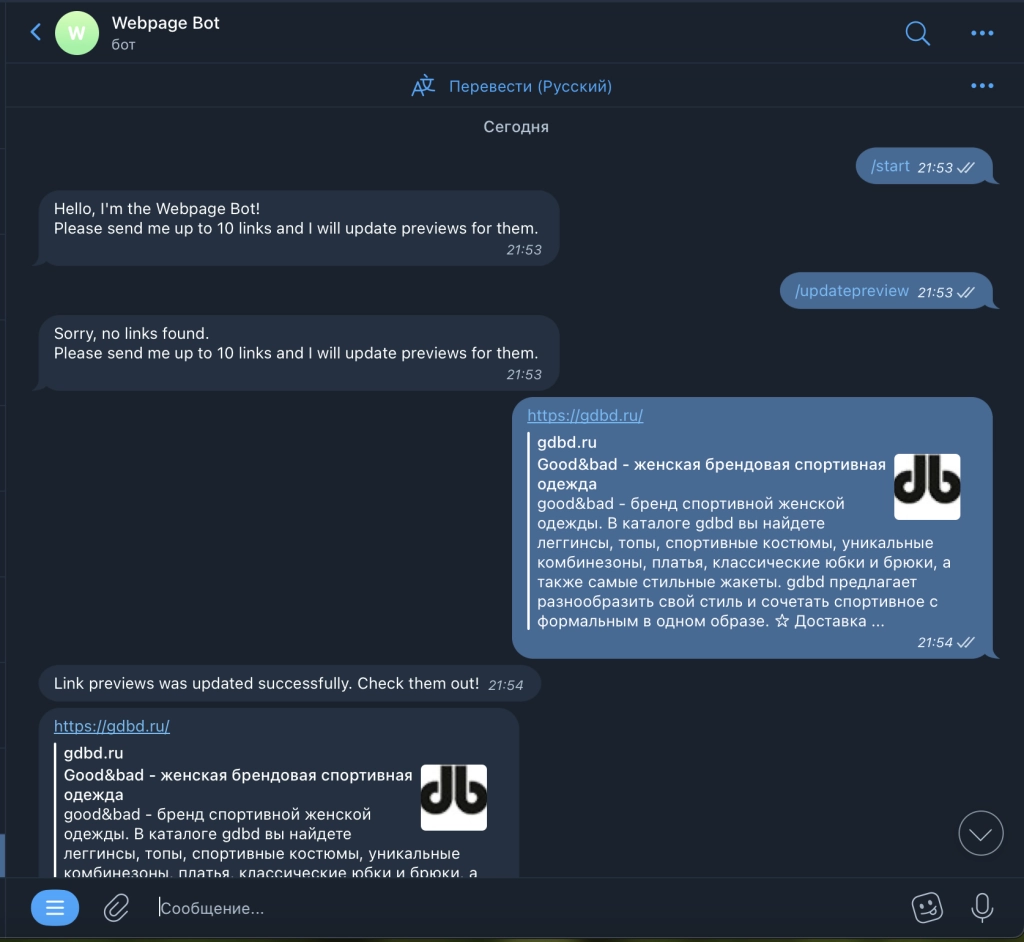This screenshot has height=942, width=1024.
Task: Translate messages with Перевести (Русский)
Action: pos(530,86)
